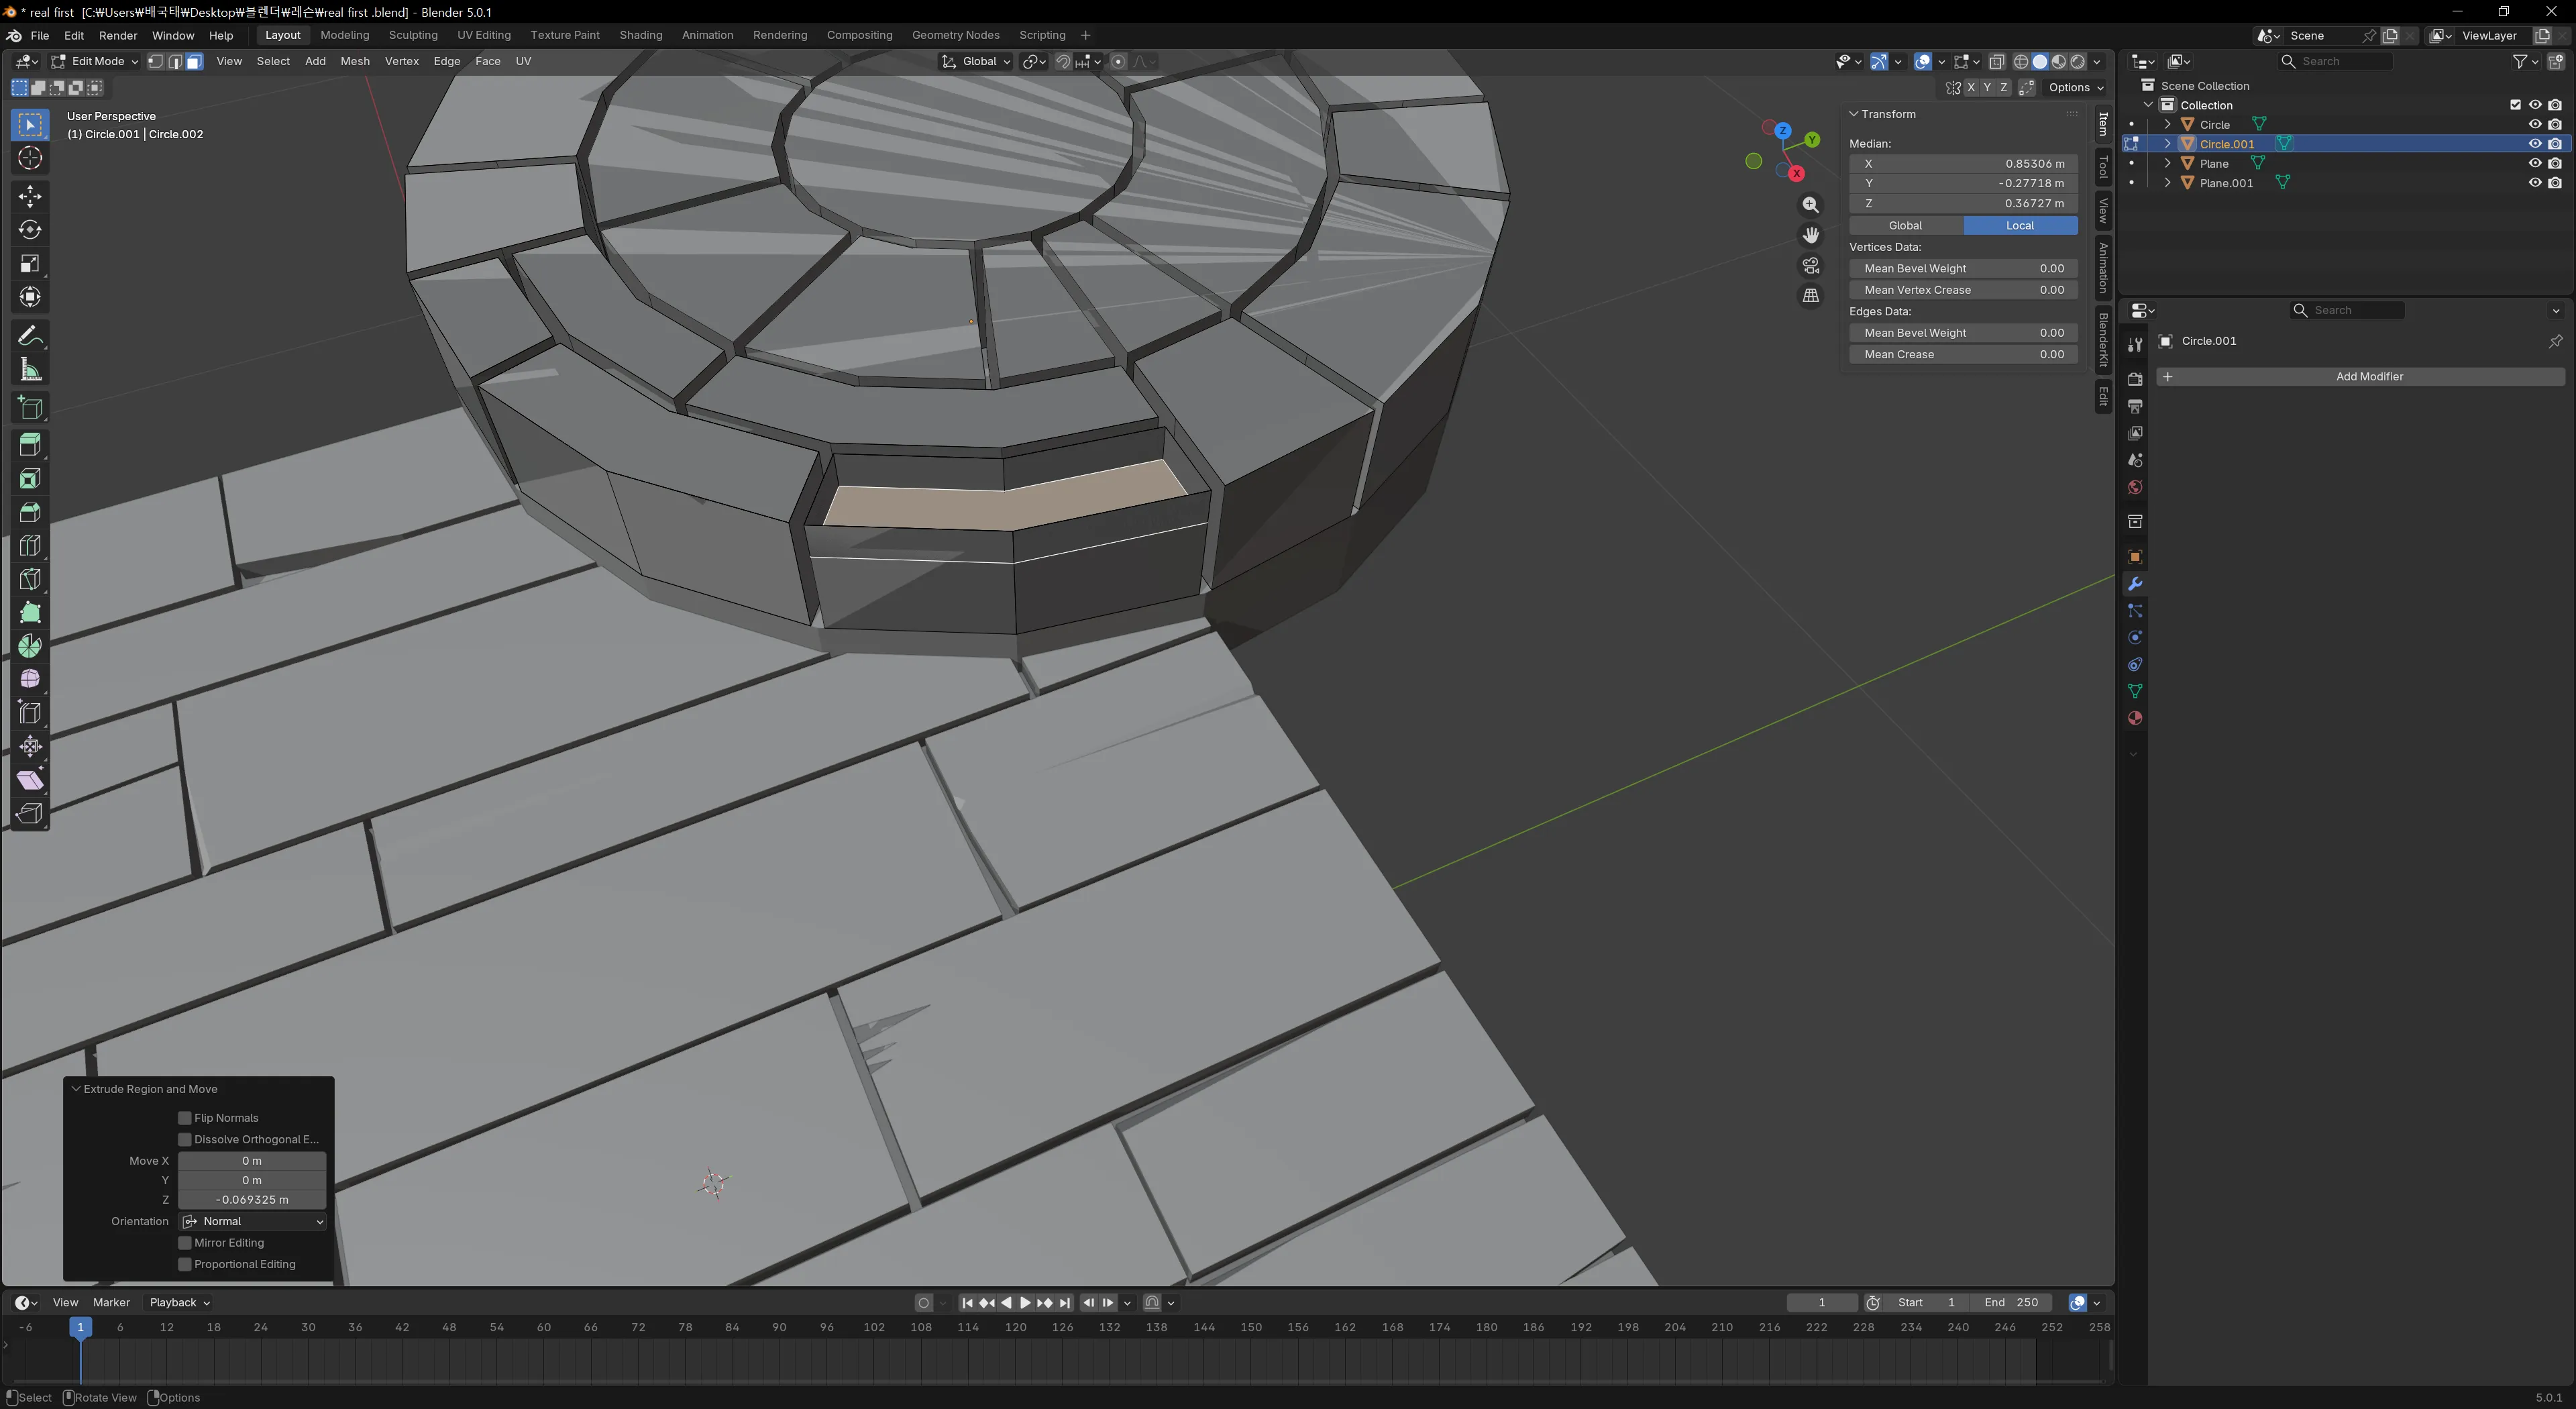This screenshot has height=1409, width=2576.
Task: Click the Move Z value field
Action: pos(252,1200)
